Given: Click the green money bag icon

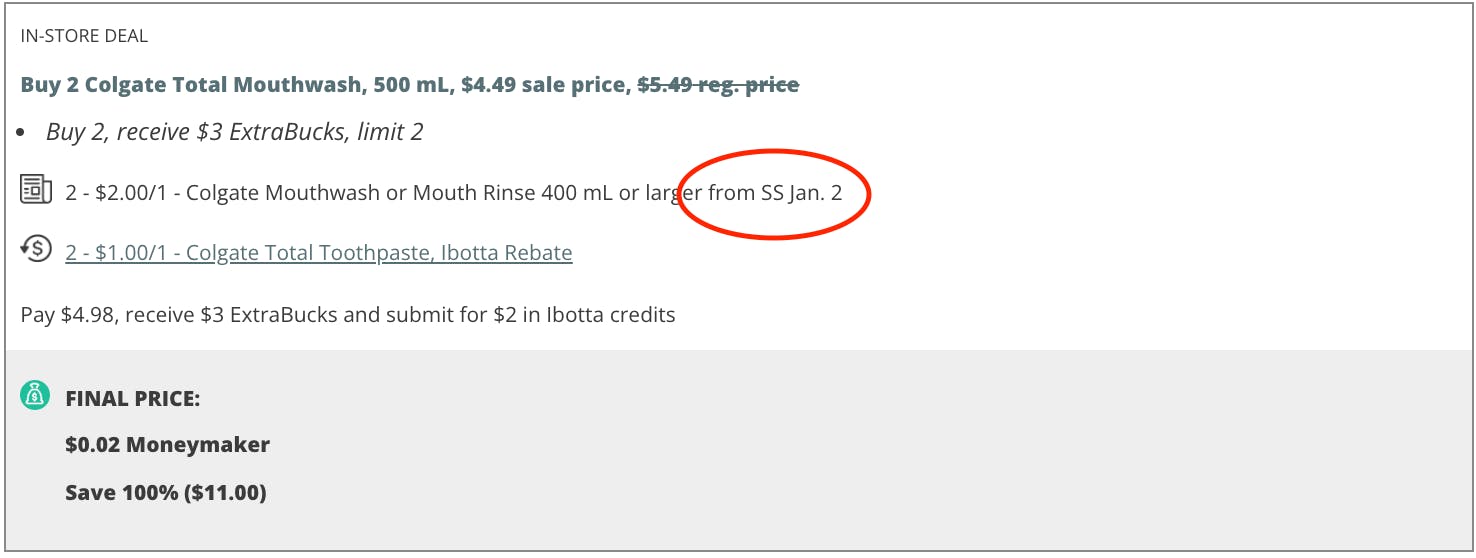Looking at the screenshot, I should tap(35, 397).
